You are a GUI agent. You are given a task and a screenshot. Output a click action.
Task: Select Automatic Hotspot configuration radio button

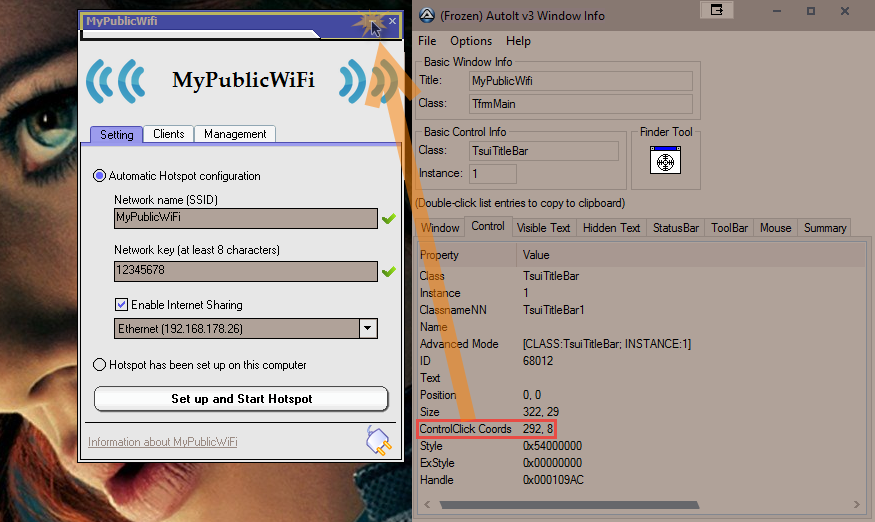point(99,176)
